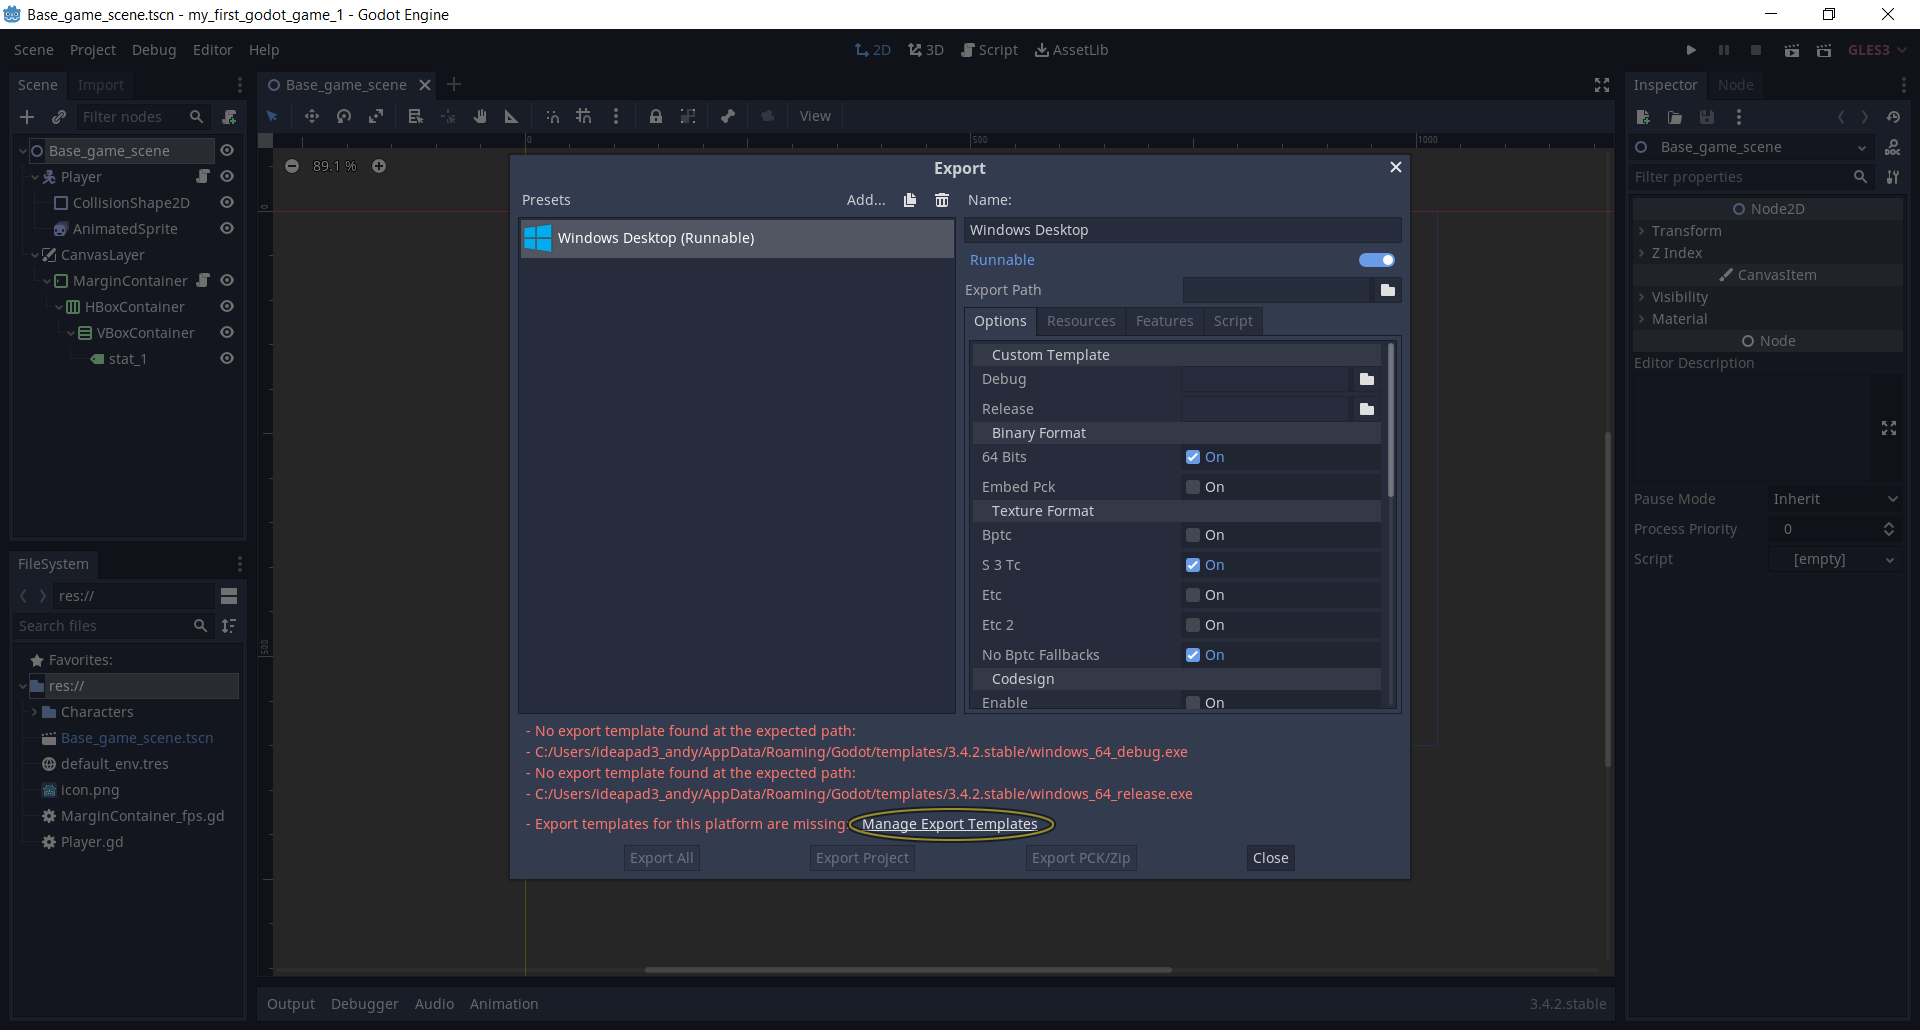
Task: Duplicate the export preset icon
Action: (910, 200)
